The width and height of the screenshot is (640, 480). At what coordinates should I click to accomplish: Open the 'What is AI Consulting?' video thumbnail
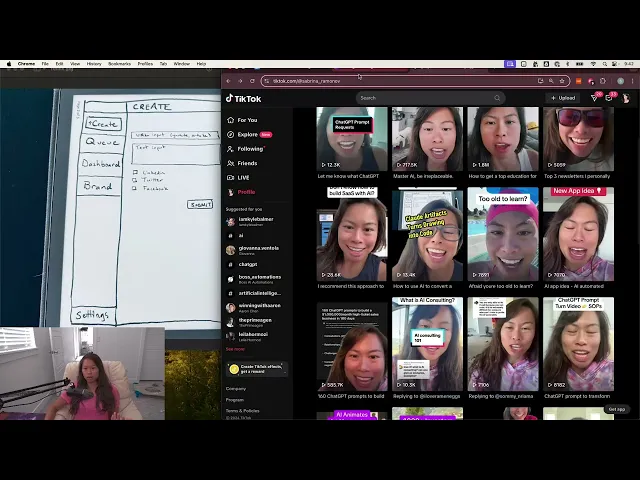pos(427,344)
